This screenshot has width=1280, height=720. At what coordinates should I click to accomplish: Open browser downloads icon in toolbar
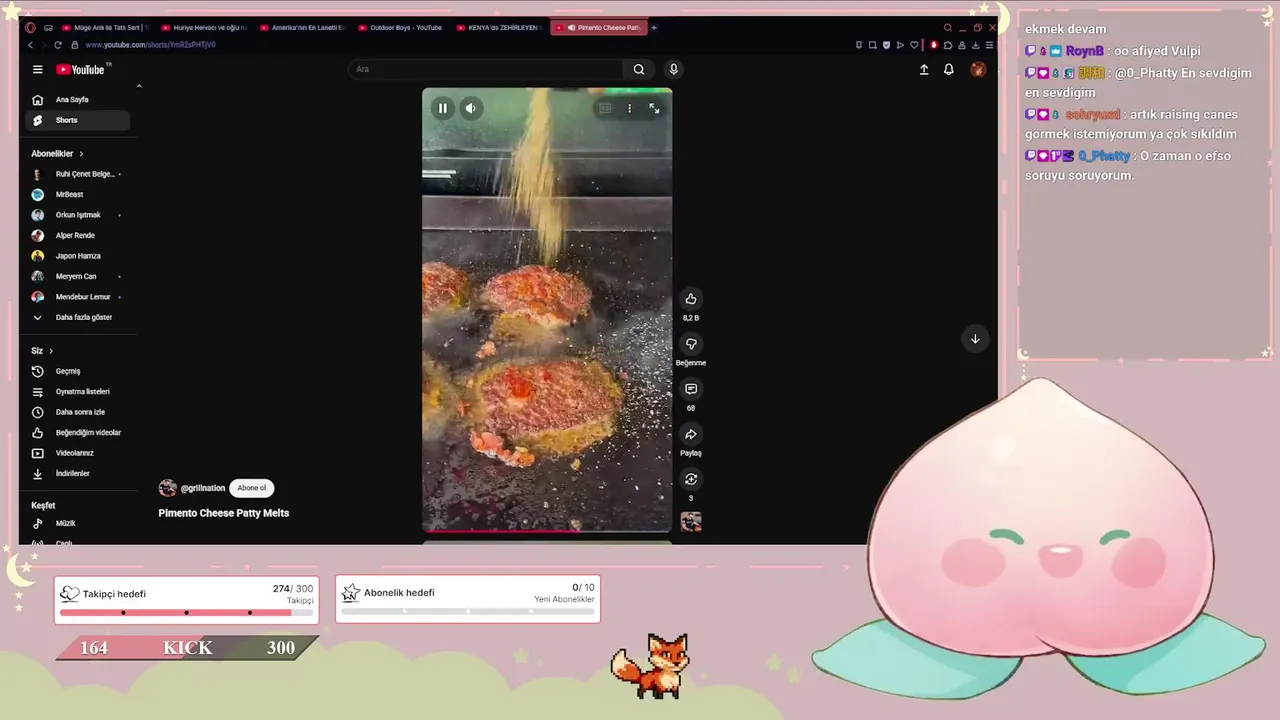tap(976, 45)
